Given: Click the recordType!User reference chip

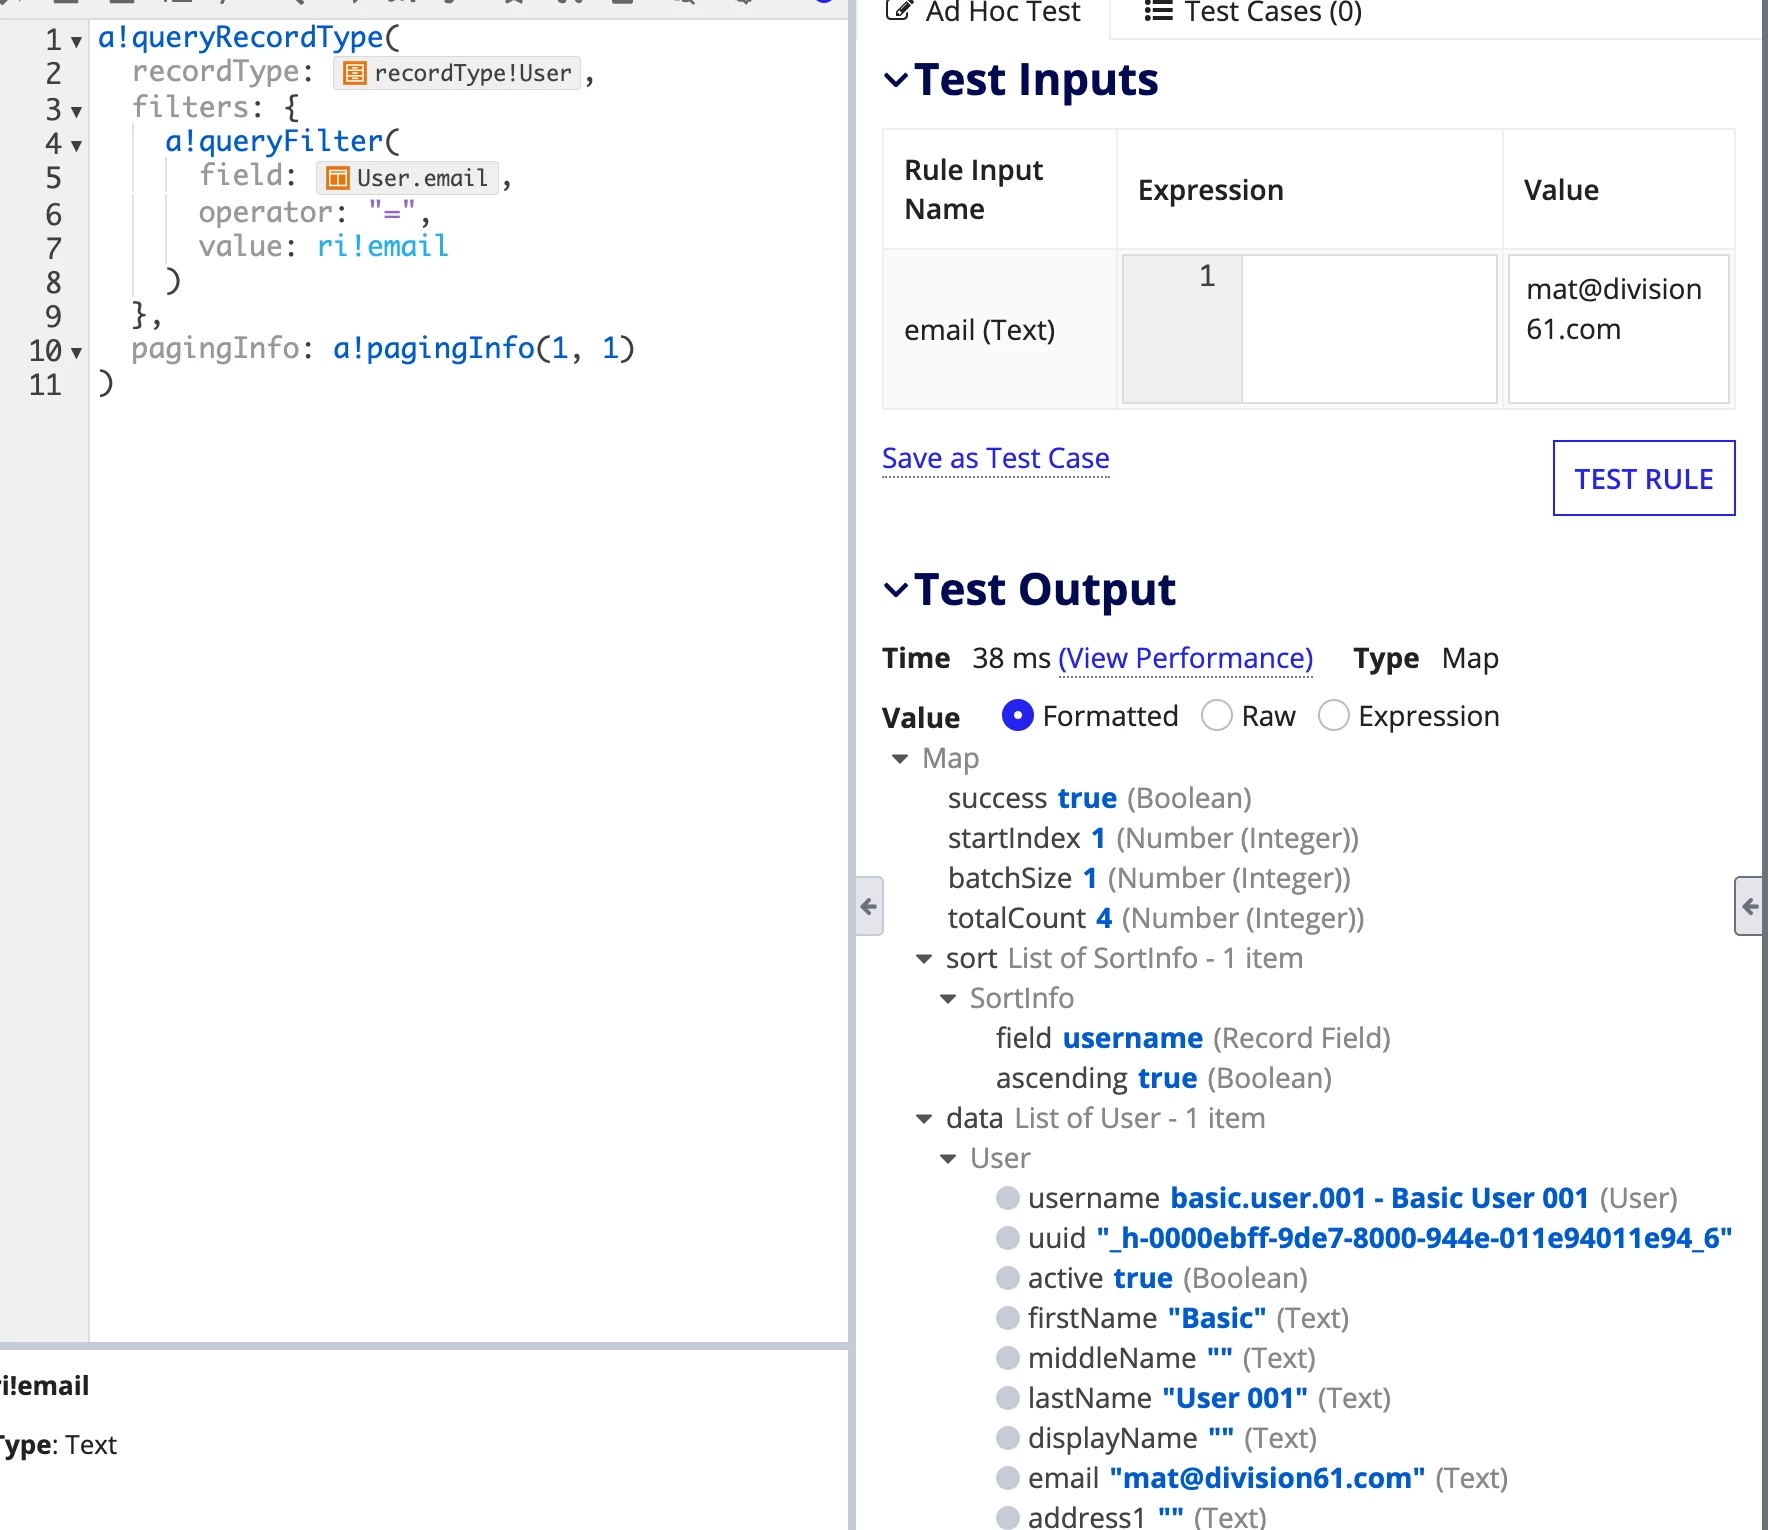Looking at the screenshot, I should (457, 73).
